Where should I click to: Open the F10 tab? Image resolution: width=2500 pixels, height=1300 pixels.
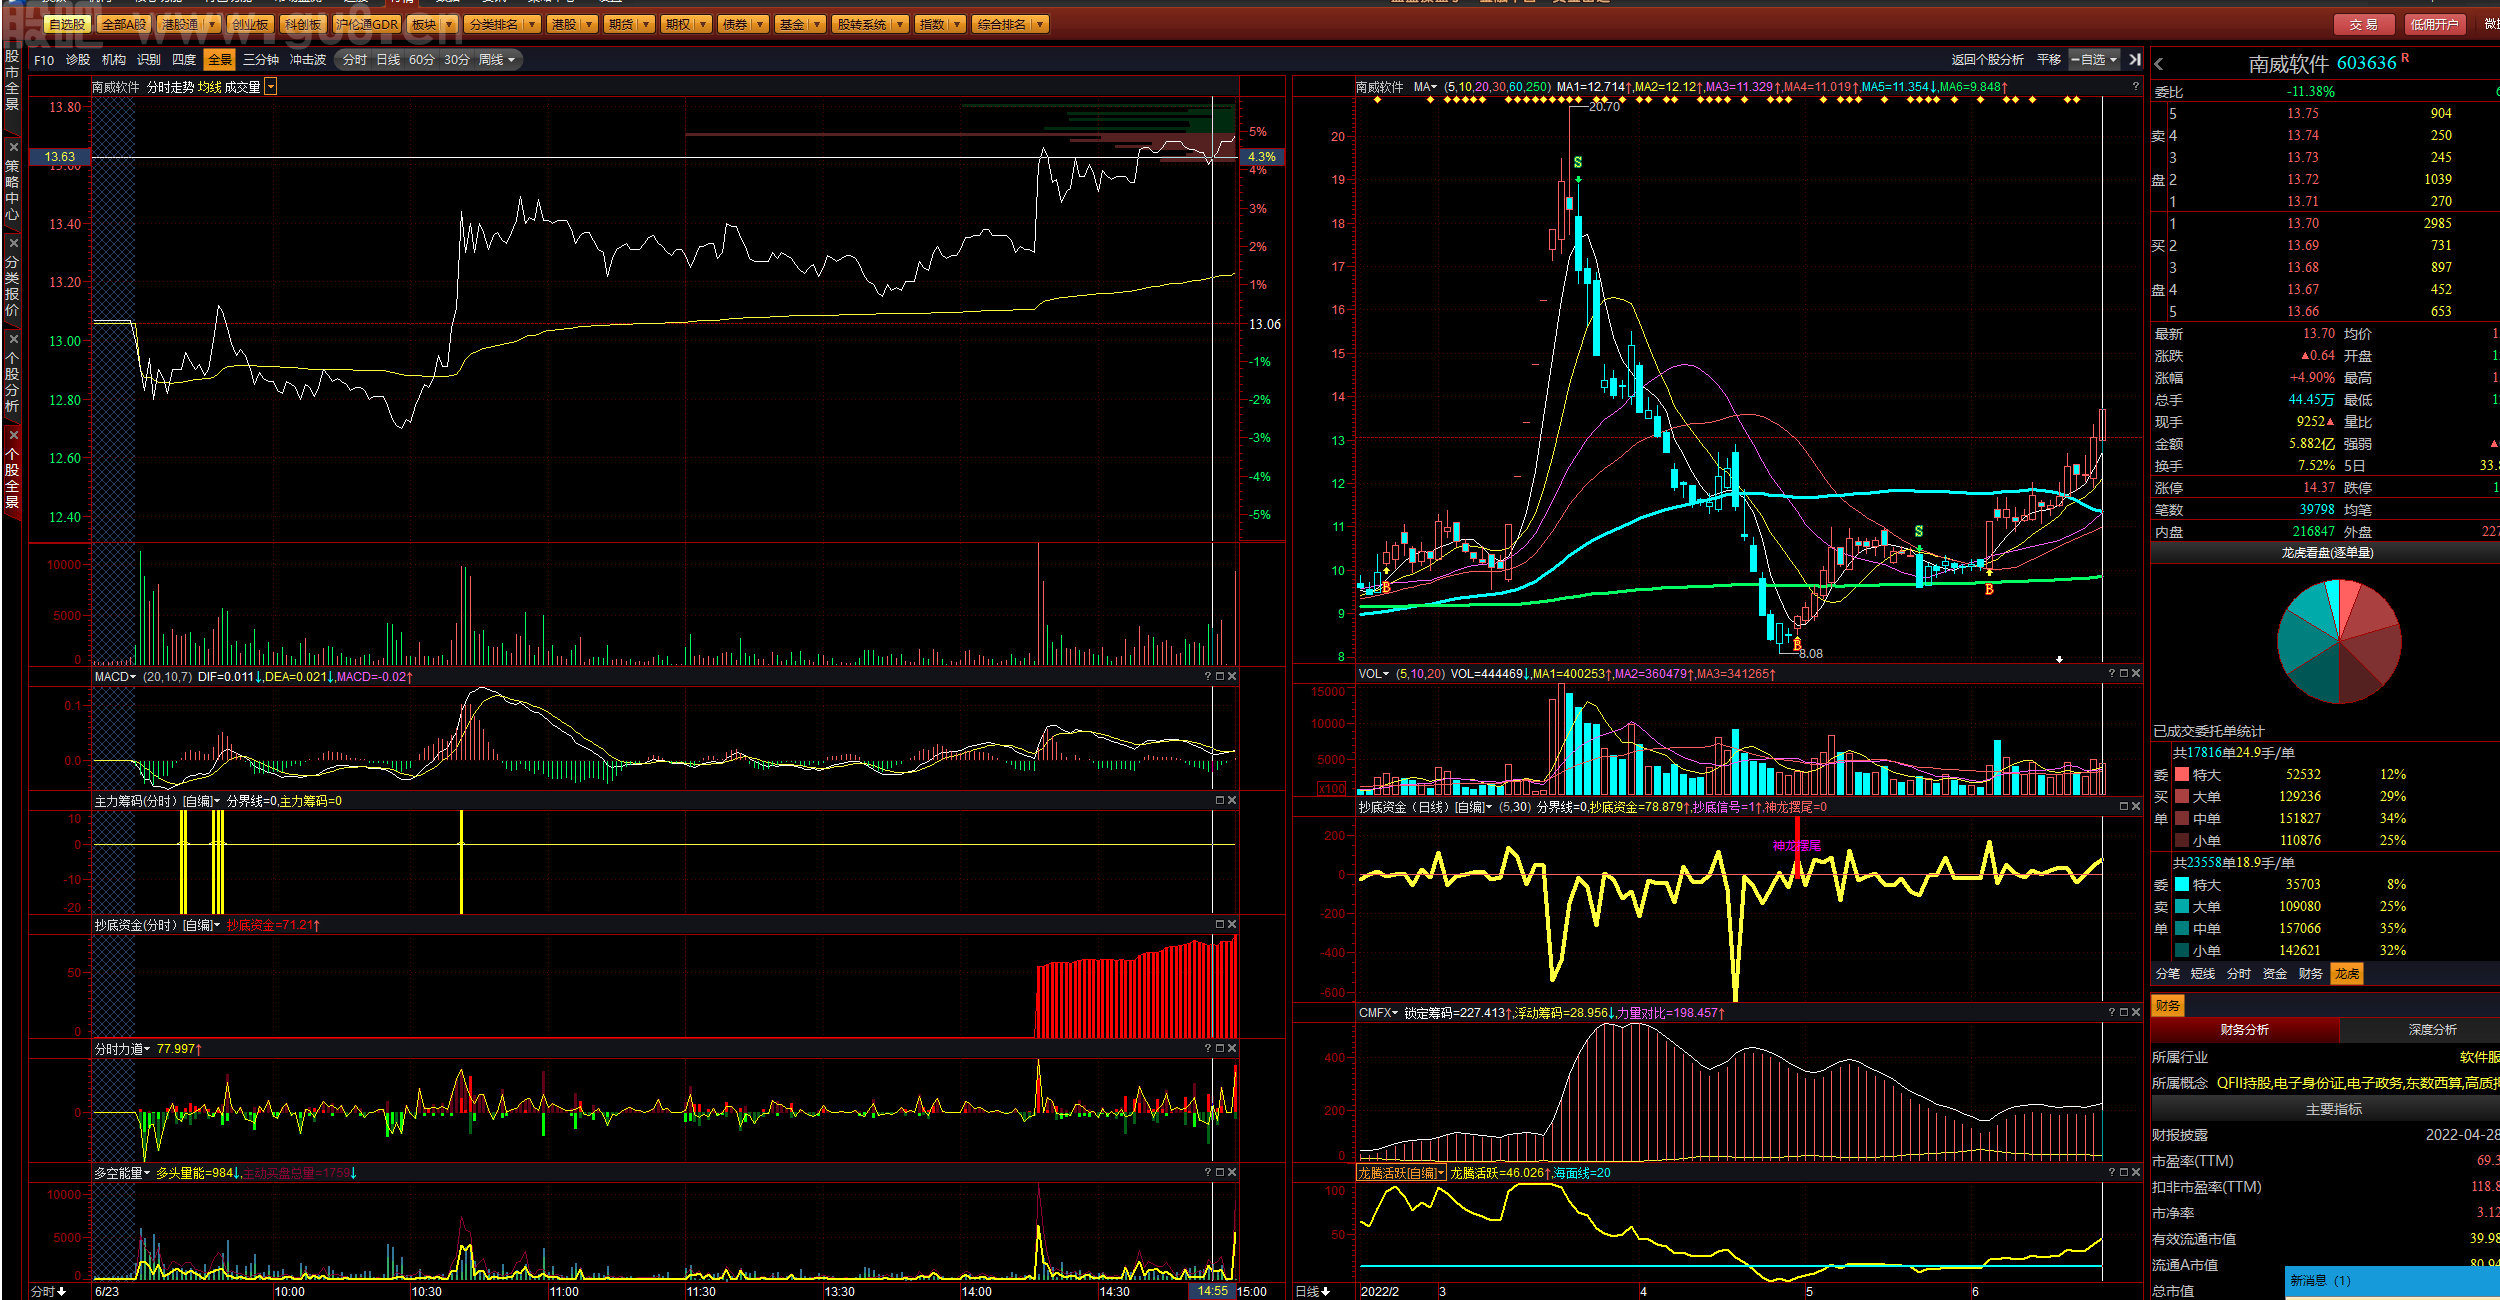[x=44, y=60]
